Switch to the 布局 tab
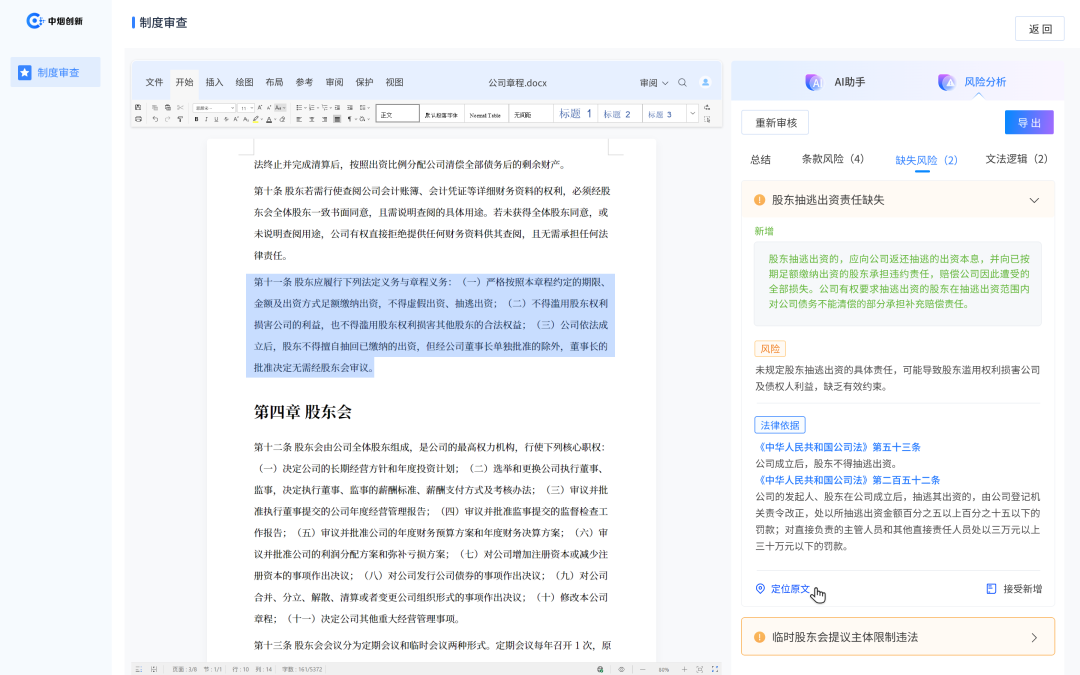1080x675 pixels. (x=274, y=82)
